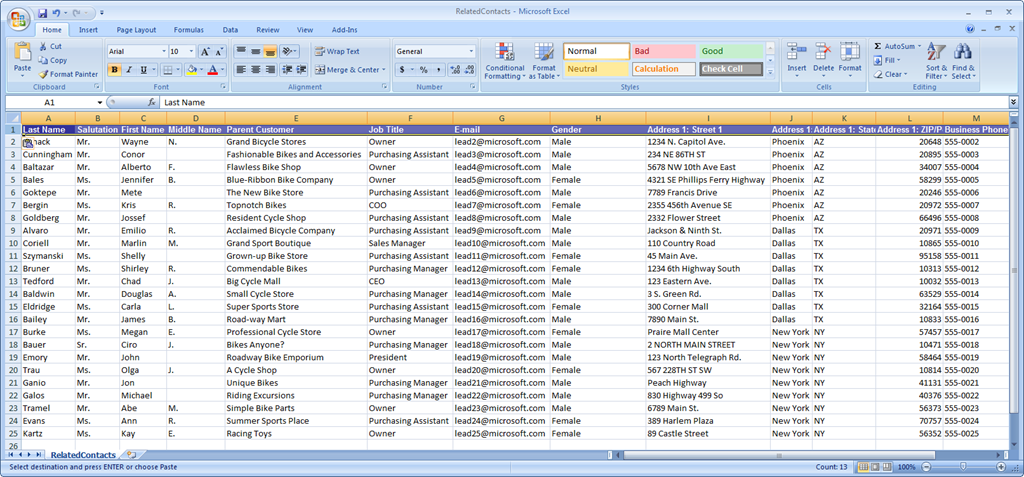Open the Office Button menu
Viewport: 1024px width, 477px height.
click(x=18, y=18)
